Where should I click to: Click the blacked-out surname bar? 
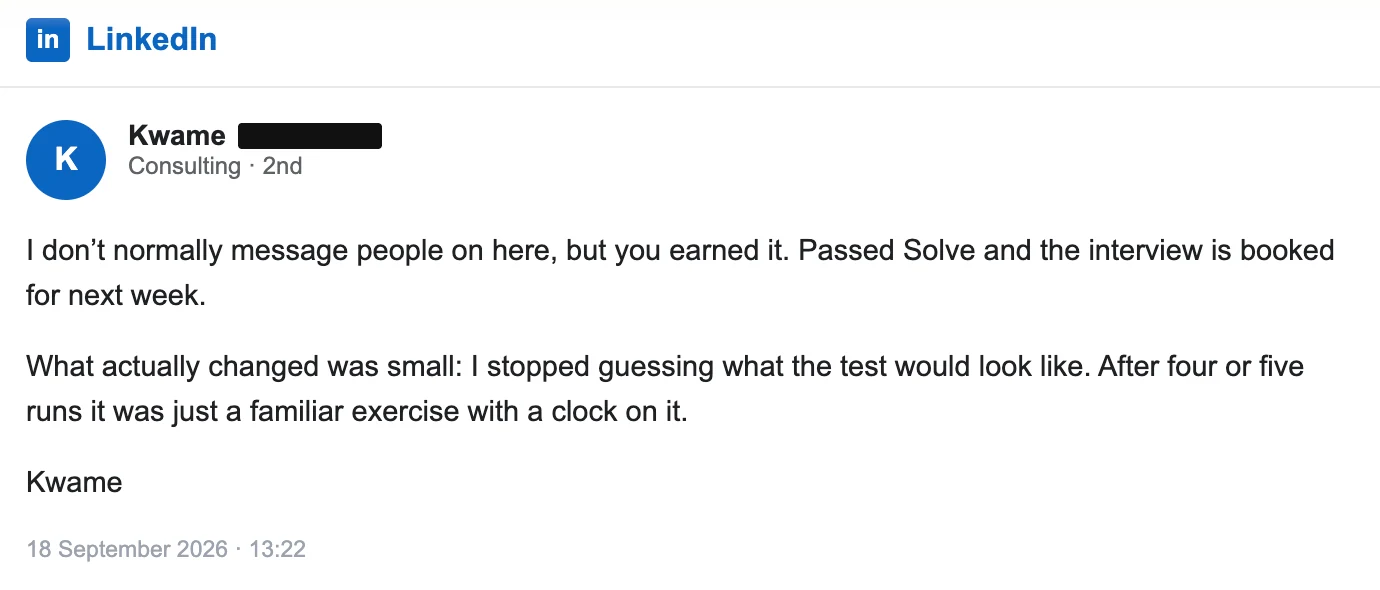pos(310,136)
